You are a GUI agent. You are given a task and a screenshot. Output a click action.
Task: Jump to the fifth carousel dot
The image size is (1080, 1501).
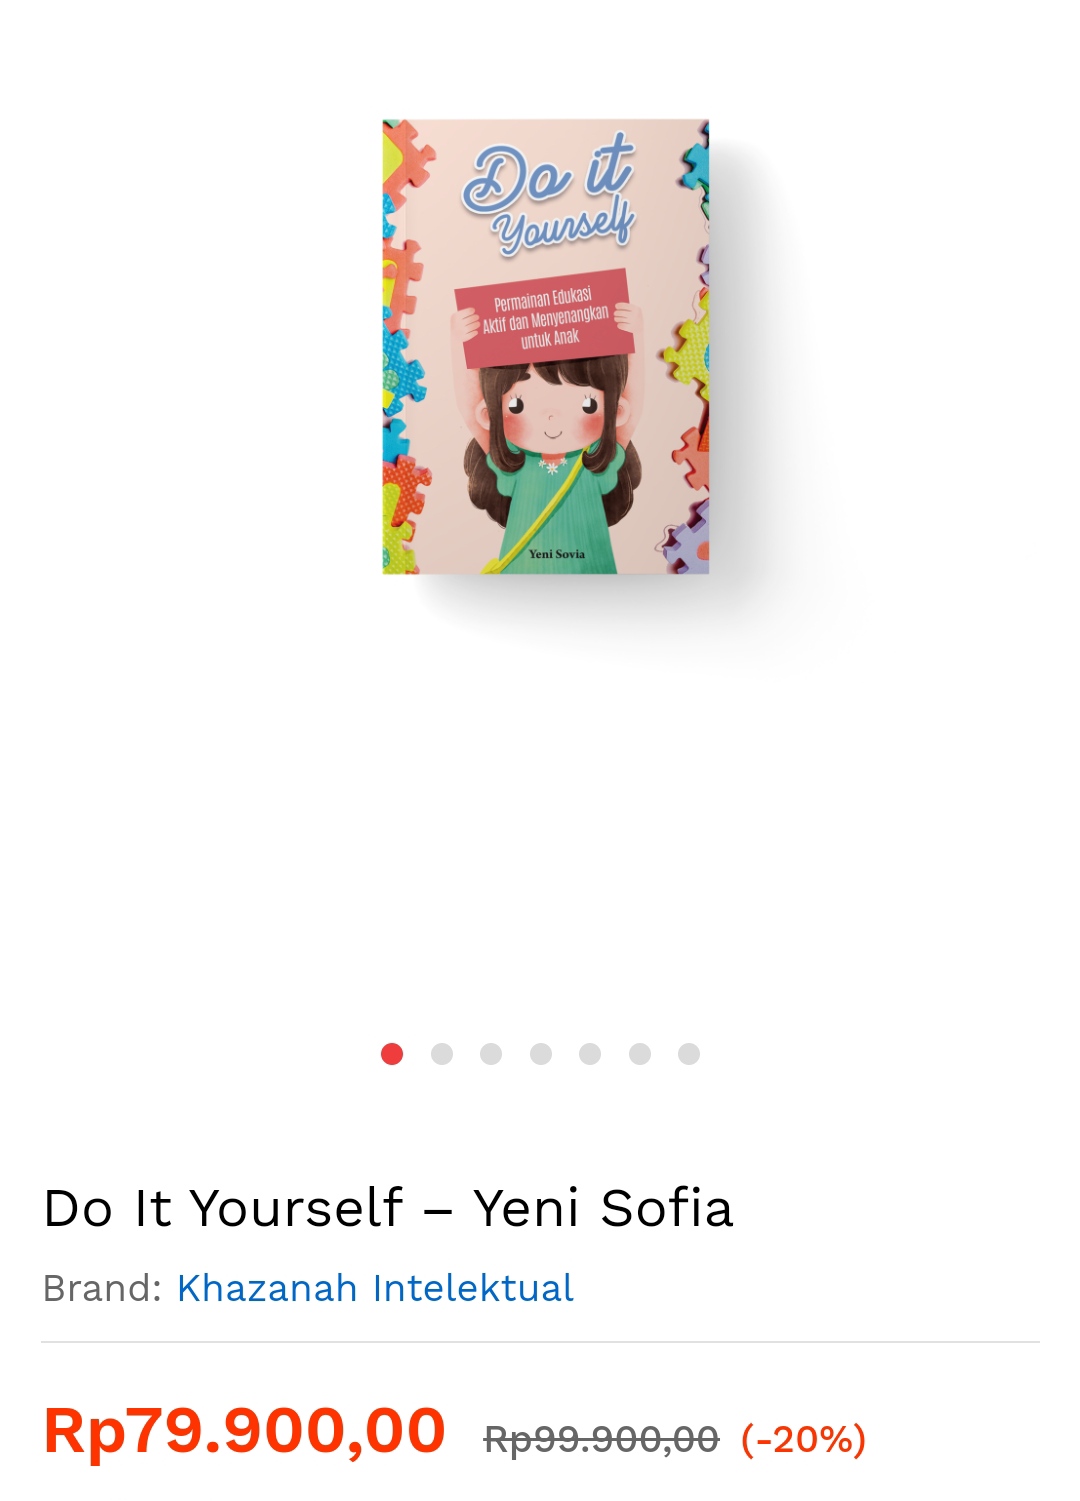pyautogui.click(x=590, y=1054)
